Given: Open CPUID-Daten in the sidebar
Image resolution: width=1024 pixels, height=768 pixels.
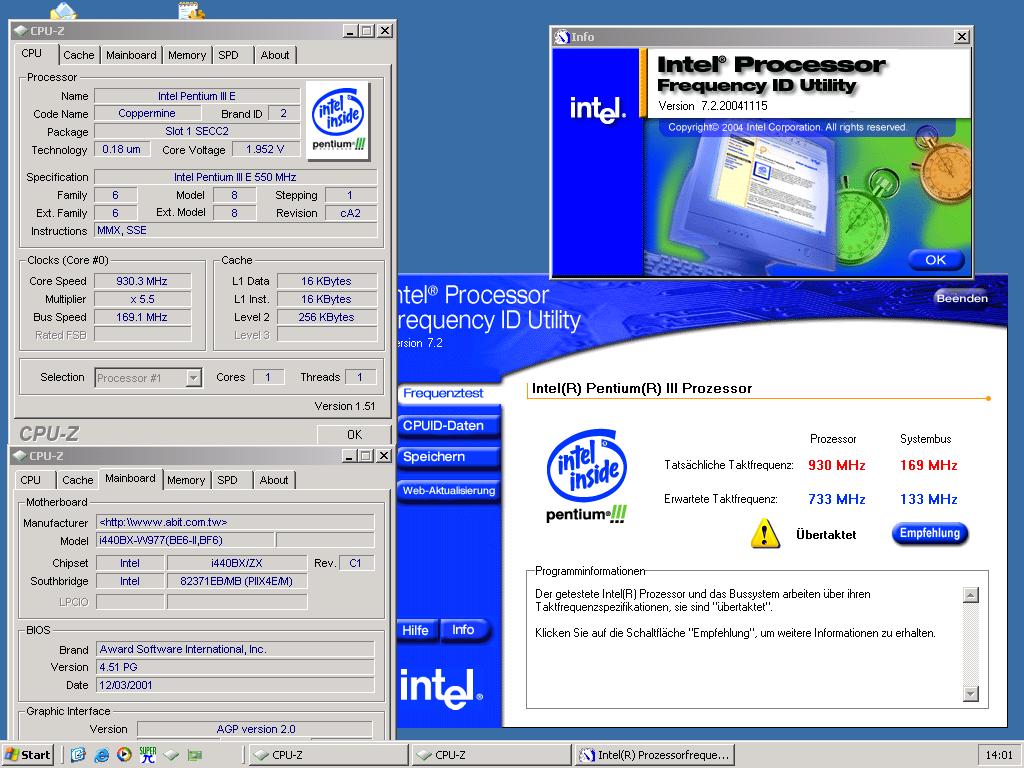Looking at the screenshot, I should coord(448,425).
